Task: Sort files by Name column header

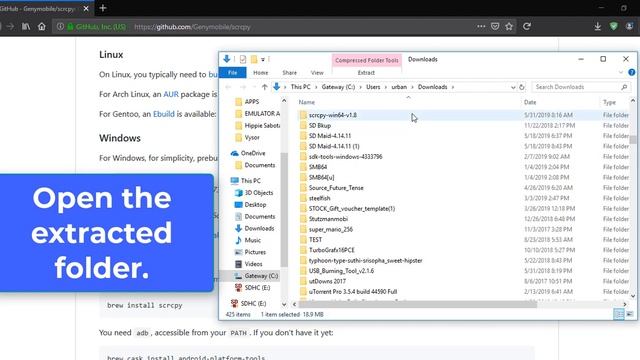Action: (x=307, y=102)
